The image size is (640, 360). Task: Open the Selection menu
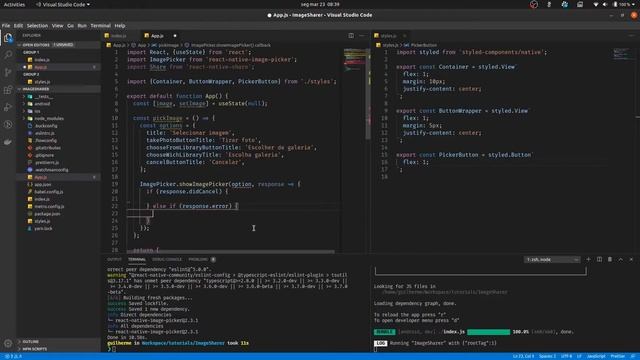tap(37, 26)
